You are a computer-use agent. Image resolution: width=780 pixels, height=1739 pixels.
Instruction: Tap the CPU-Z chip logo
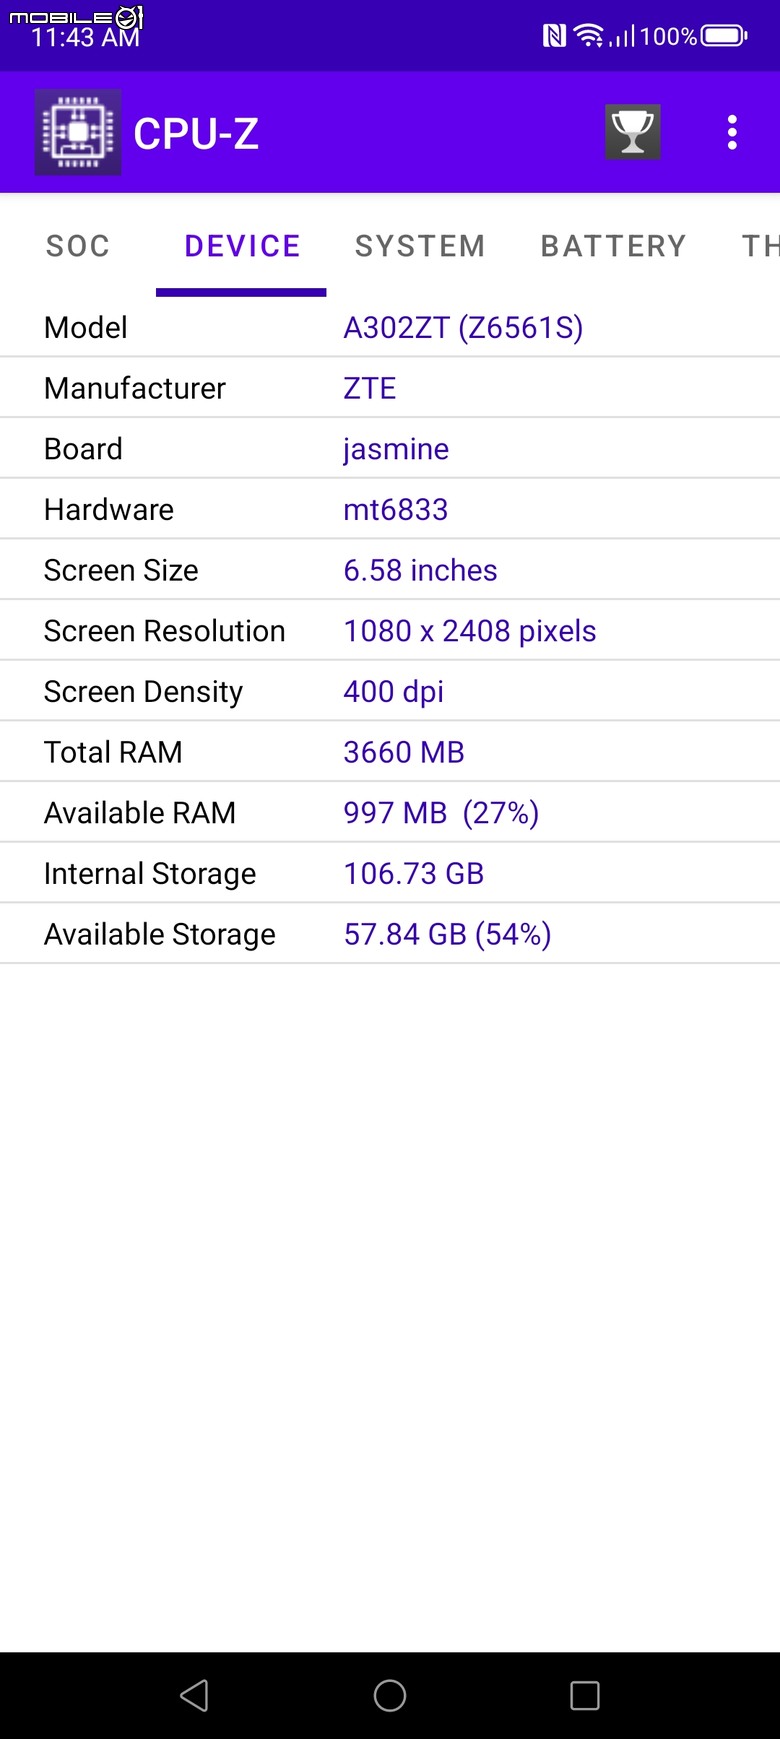point(78,132)
